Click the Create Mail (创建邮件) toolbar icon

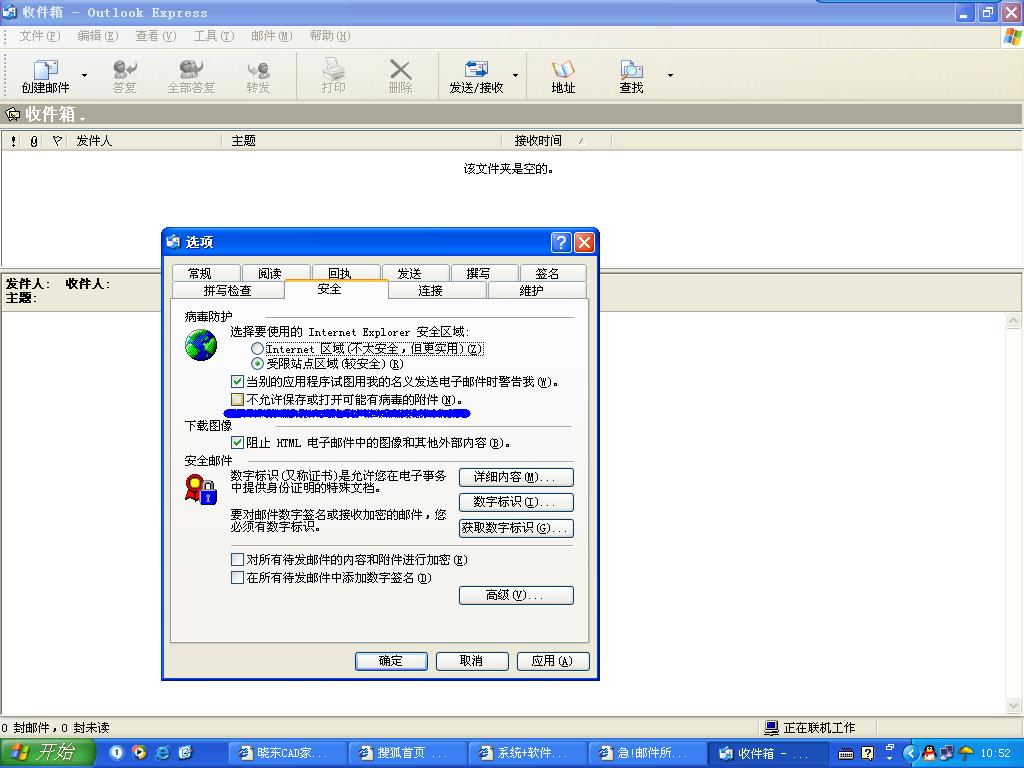45,76
